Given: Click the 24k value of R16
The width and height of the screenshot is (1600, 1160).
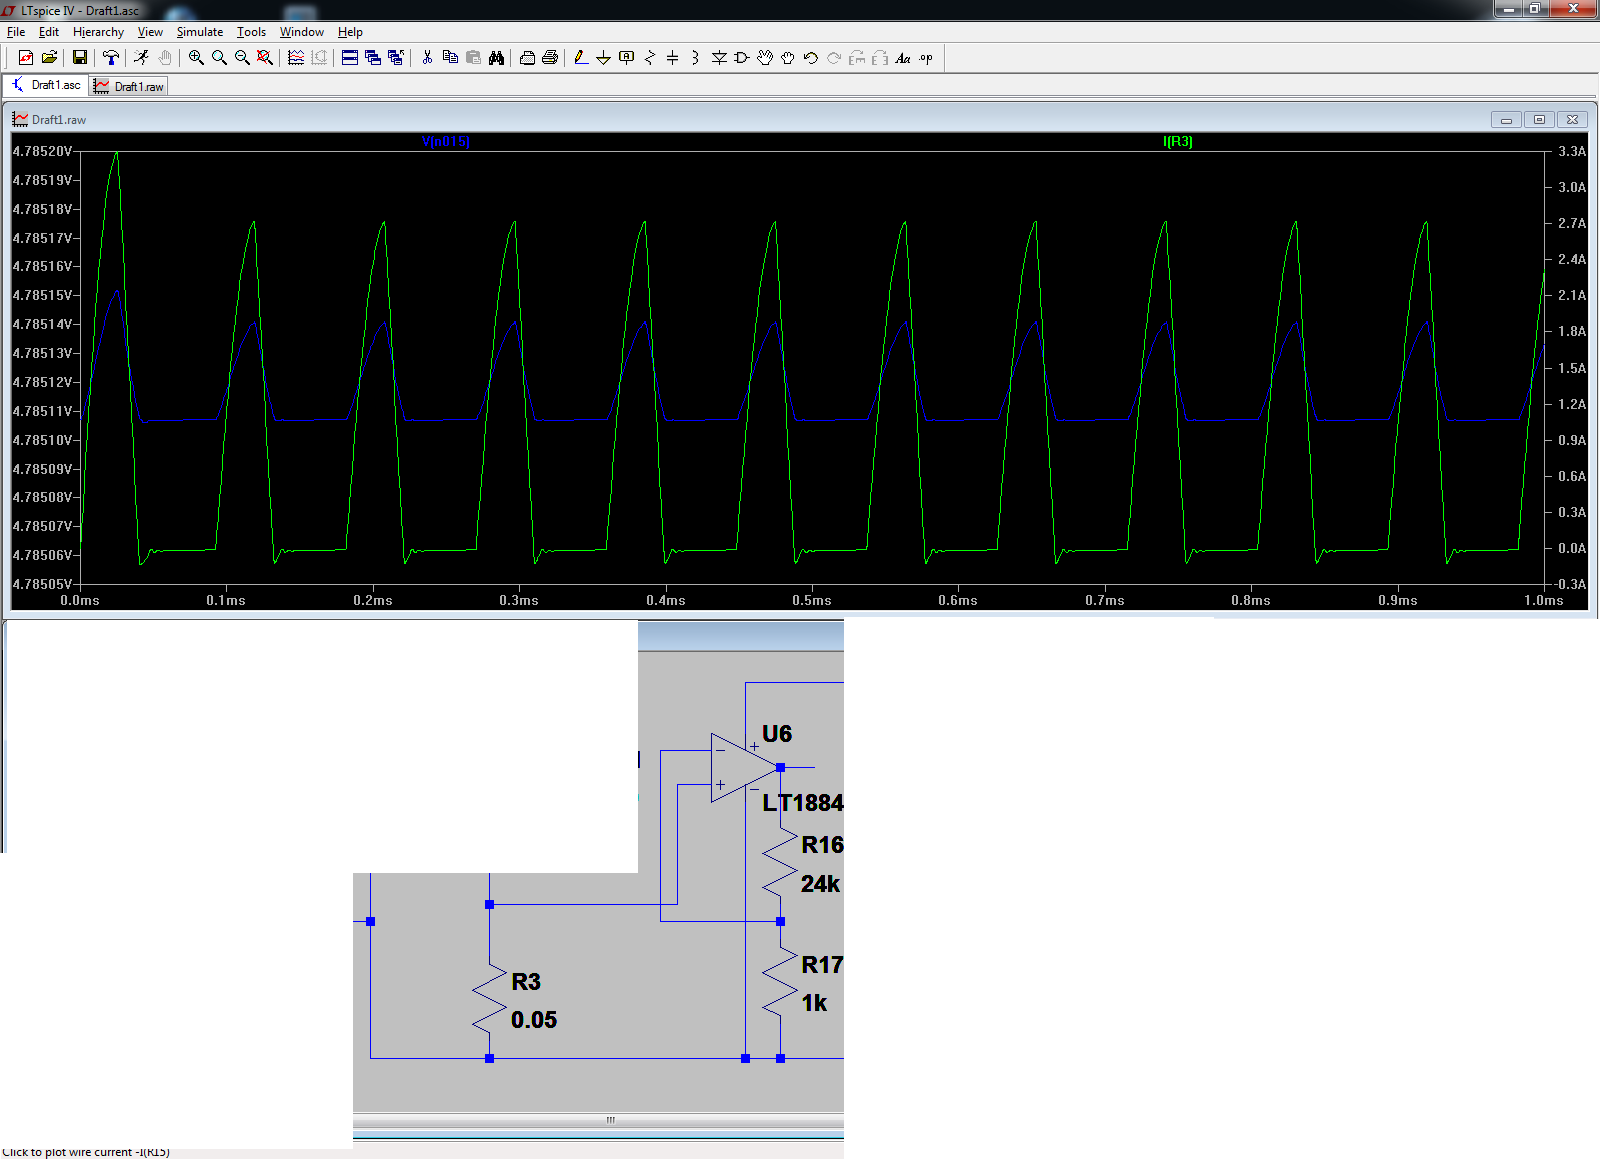Looking at the screenshot, I should tap(820, 884).
